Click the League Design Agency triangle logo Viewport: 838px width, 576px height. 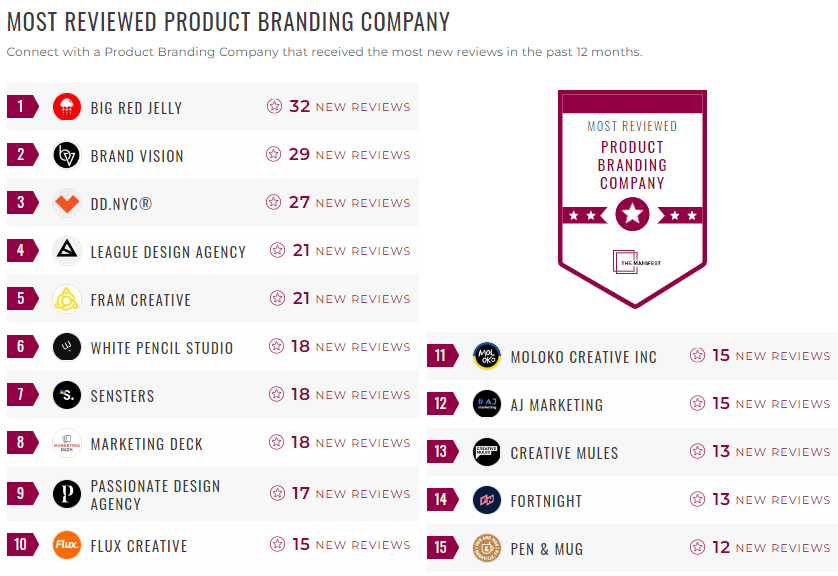pyautogui.click(x=64, y=251)
